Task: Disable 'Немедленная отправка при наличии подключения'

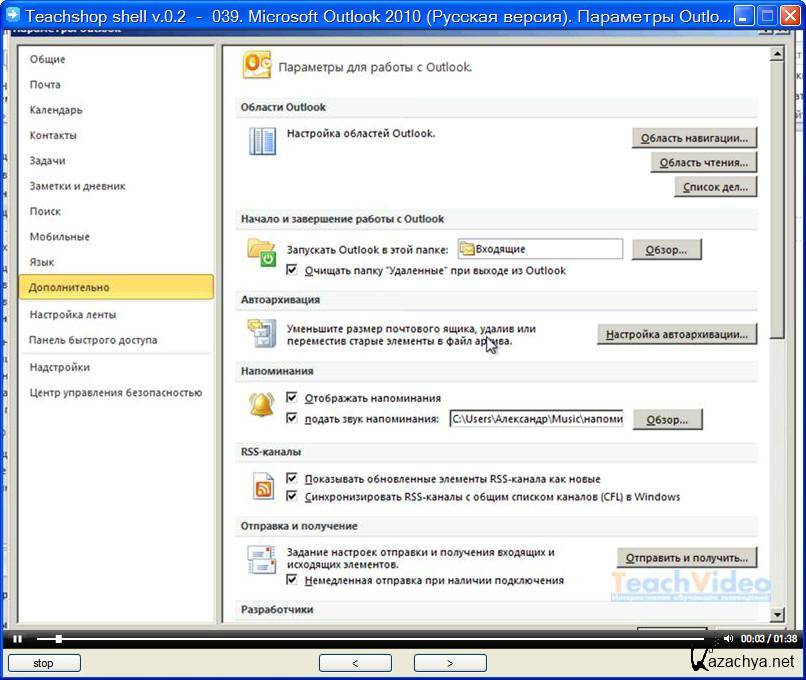Action: tap(292, 580)
